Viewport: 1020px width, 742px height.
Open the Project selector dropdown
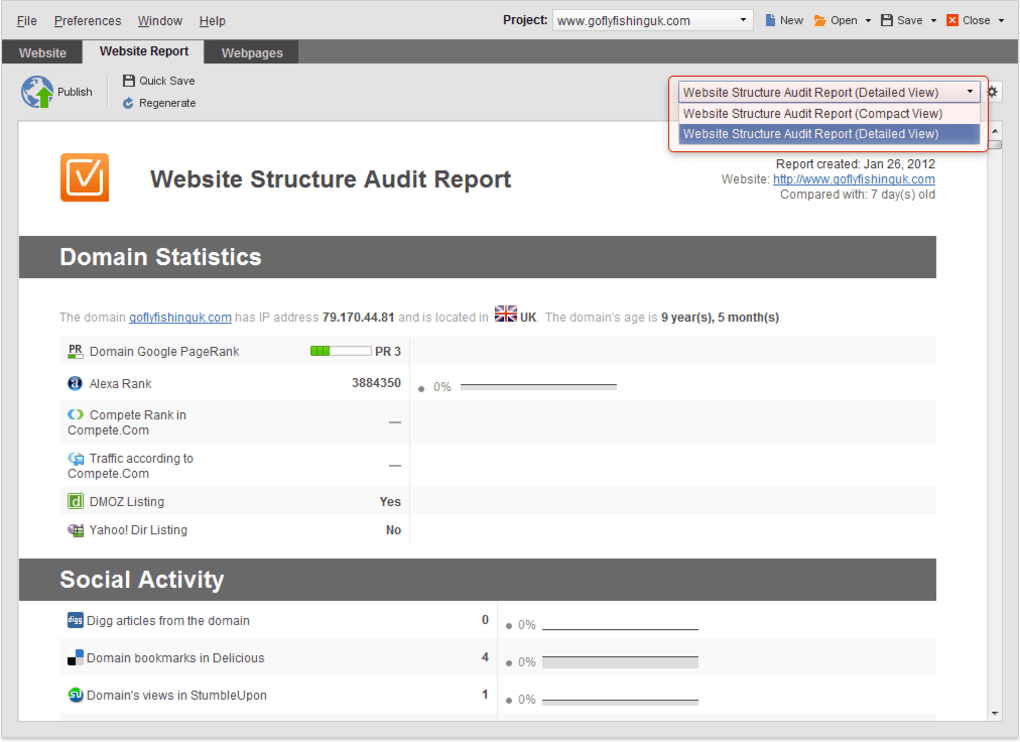[x=741, y=18]
